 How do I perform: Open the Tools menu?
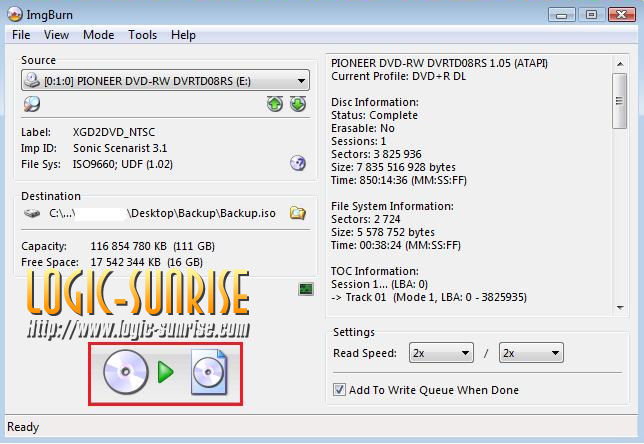(143, 35)
